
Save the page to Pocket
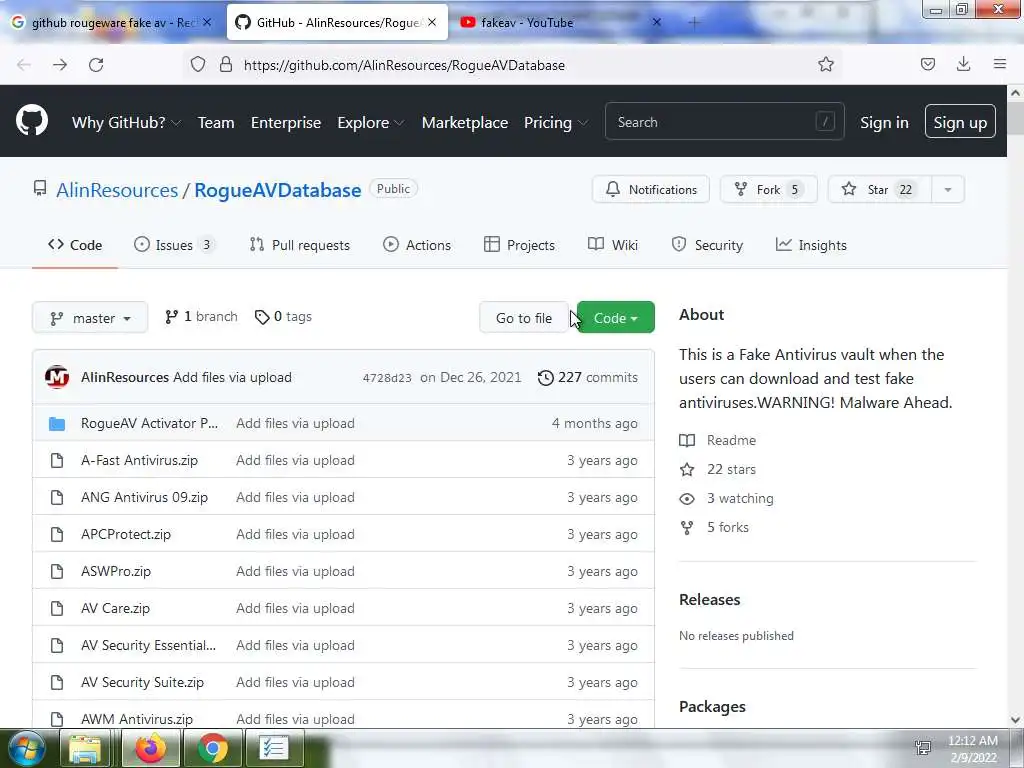tap(927, 64)
